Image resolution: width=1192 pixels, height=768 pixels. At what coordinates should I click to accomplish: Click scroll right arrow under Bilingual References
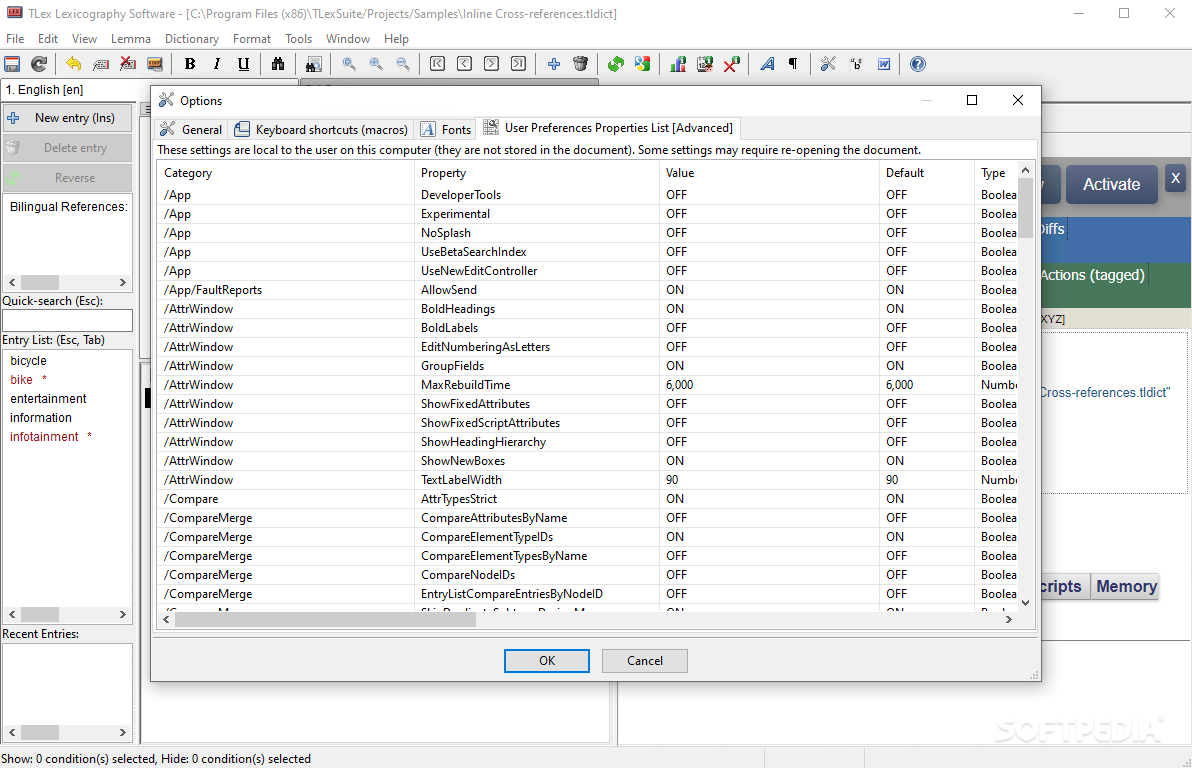pos(122,282)
